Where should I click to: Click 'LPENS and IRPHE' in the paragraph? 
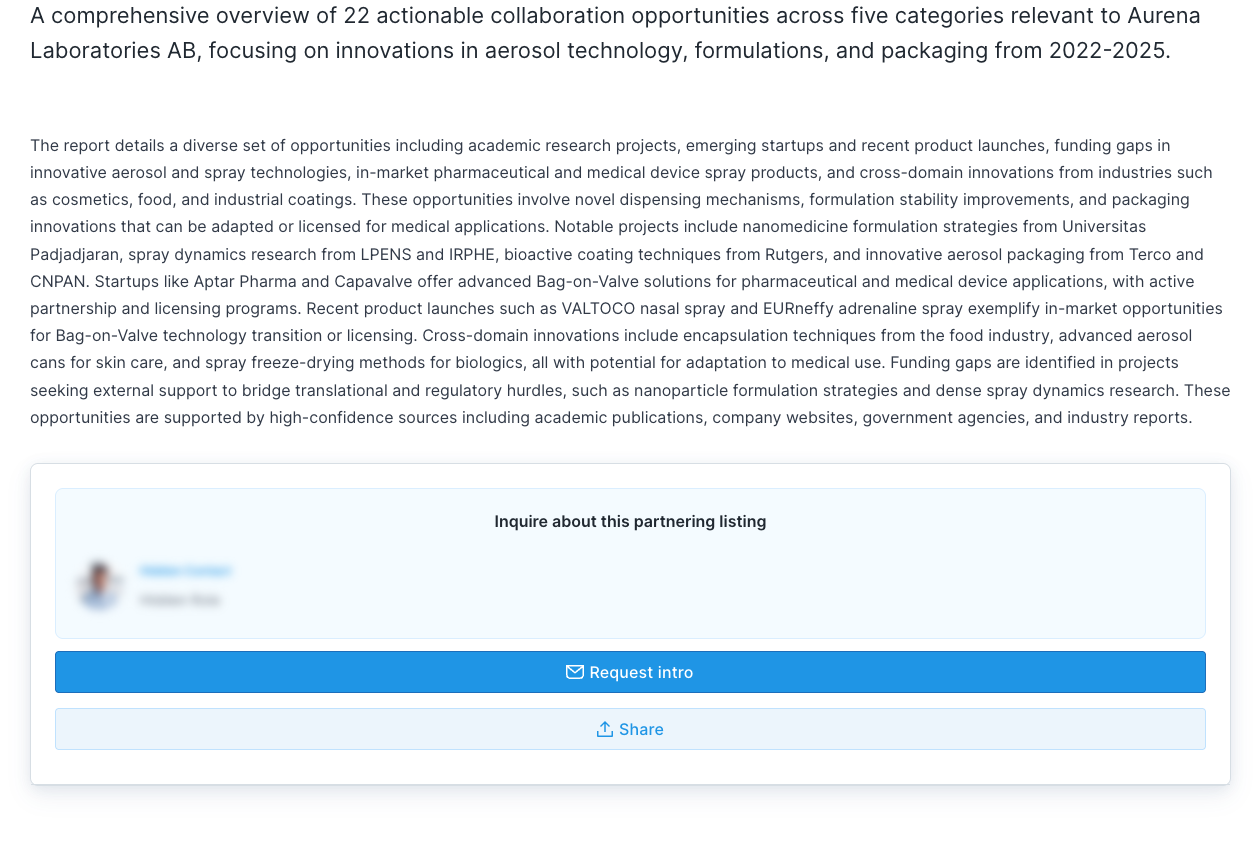427,254
